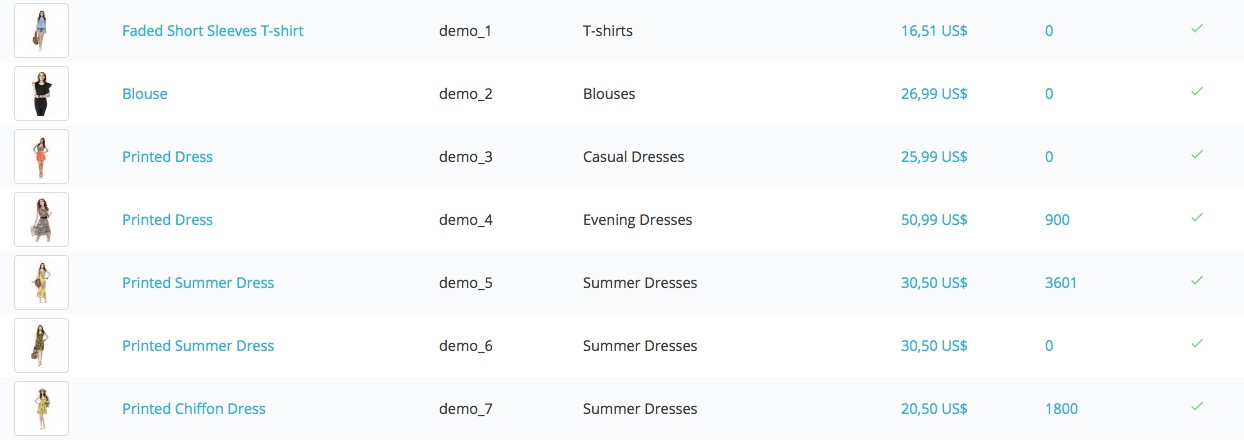1244x445 pixels.
Task: Open the Faded Short Sleeves T-shirt thumbnail
Action: click(x=41, y=30)
